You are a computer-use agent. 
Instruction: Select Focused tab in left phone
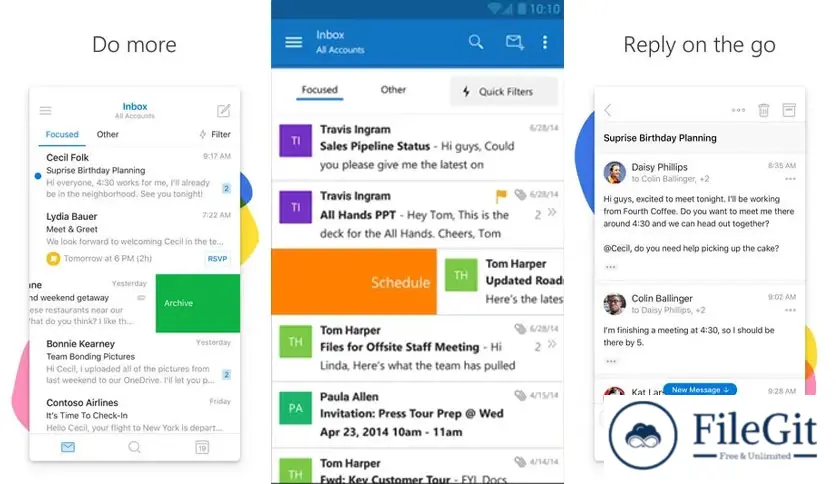(x=62, y=135)
